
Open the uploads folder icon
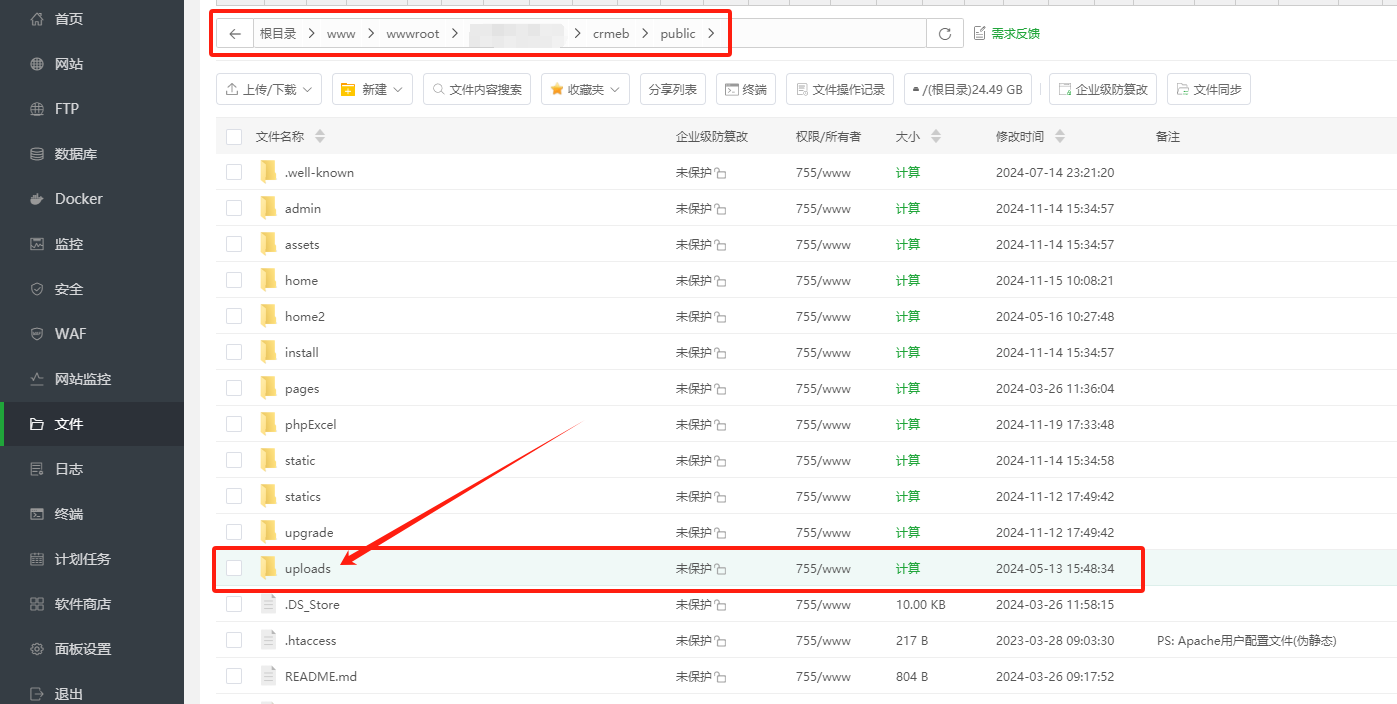pyautogui.click(x=268, y=568)
